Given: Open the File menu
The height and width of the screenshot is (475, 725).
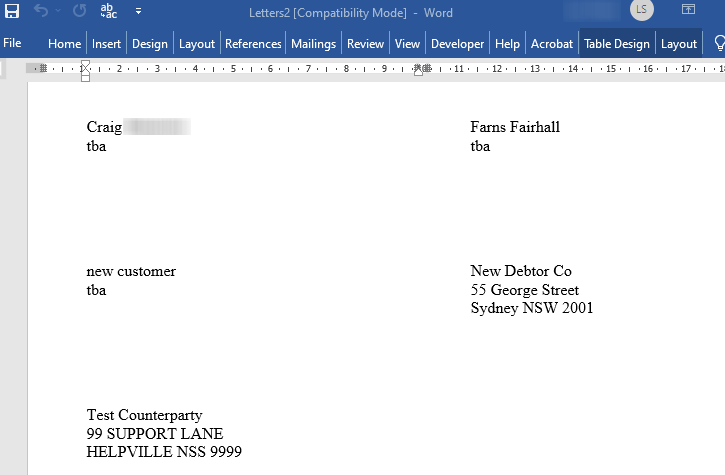Looking at the screenshot, I should coord(12,44).
